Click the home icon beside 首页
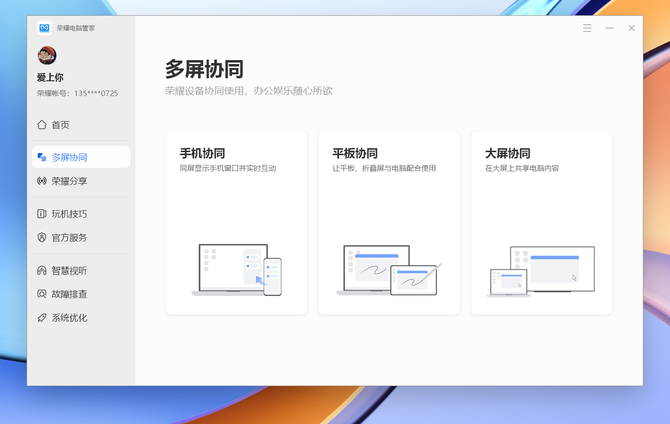Screen dimensions: 670x424 click(x=42, y=125)
